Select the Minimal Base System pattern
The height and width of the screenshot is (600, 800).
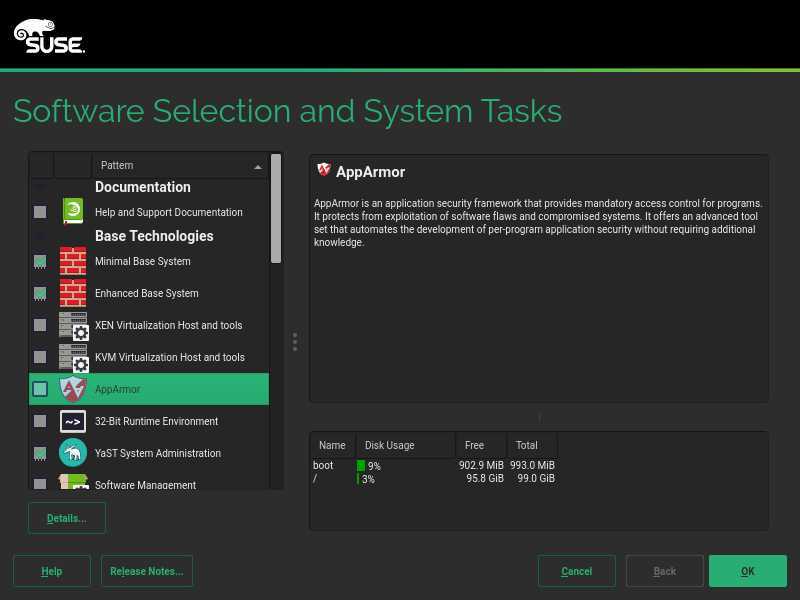(149, 261)
